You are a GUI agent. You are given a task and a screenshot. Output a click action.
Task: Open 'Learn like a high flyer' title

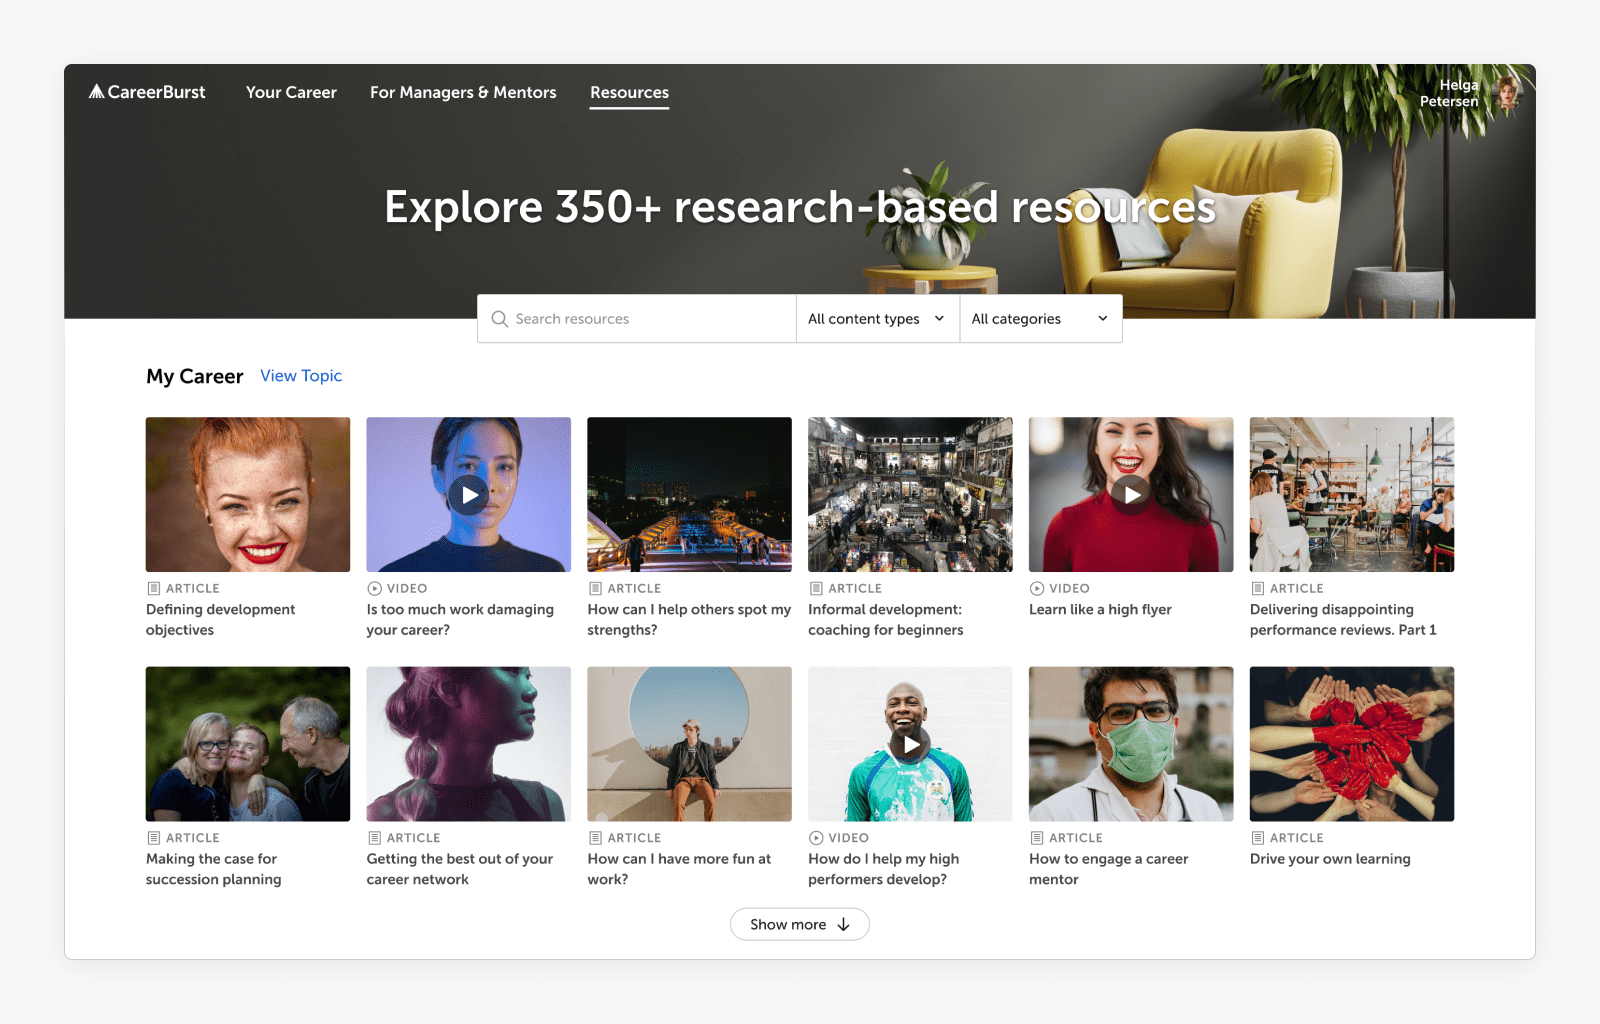click(1100, 610)
